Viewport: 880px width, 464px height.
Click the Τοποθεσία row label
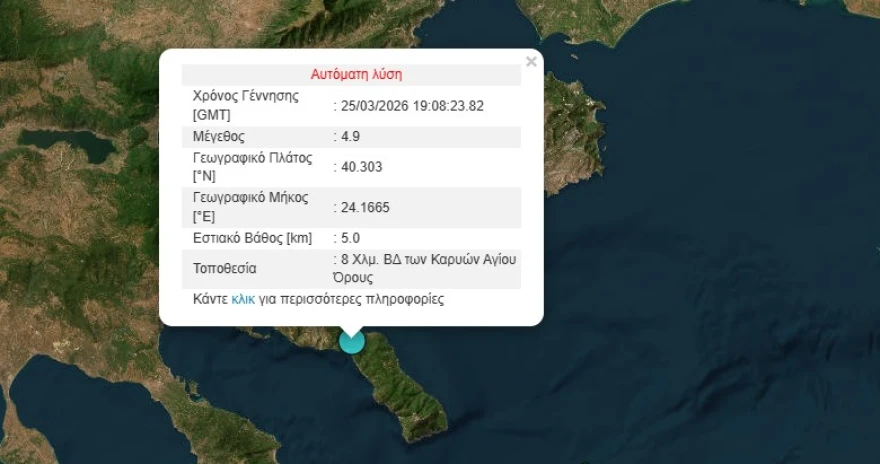224,268
